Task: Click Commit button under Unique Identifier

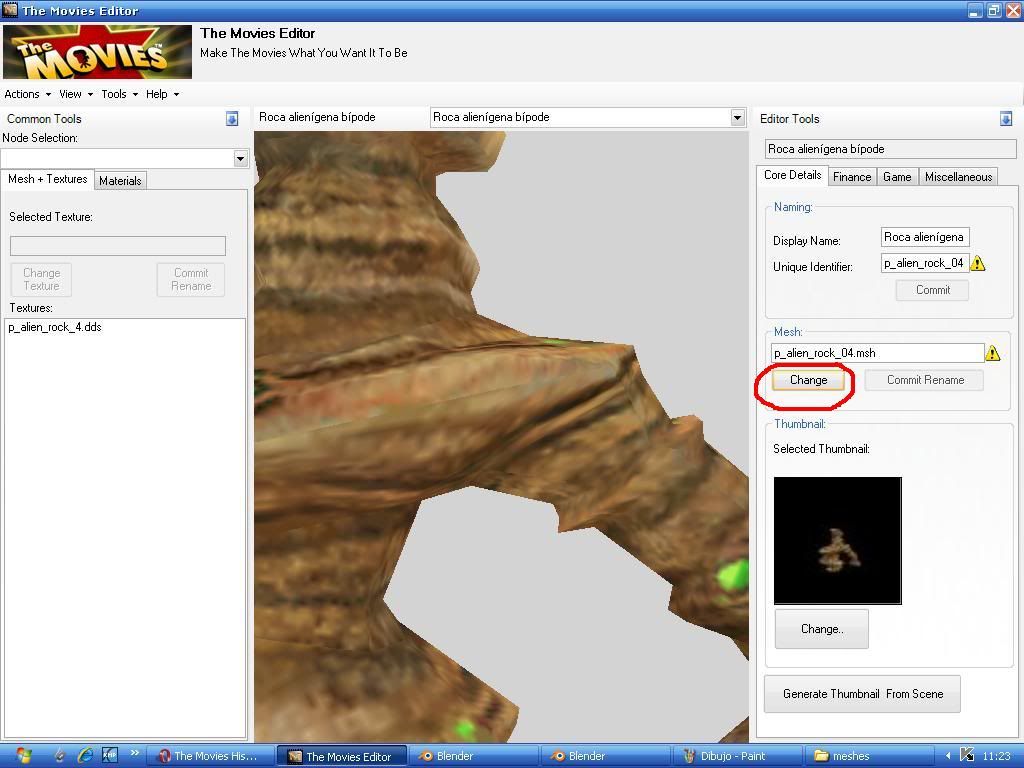Action: (x=933, y=290)
